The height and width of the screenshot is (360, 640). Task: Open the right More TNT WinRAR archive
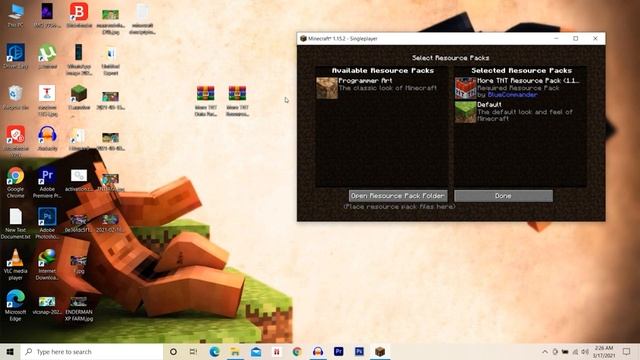click(237, 101)
